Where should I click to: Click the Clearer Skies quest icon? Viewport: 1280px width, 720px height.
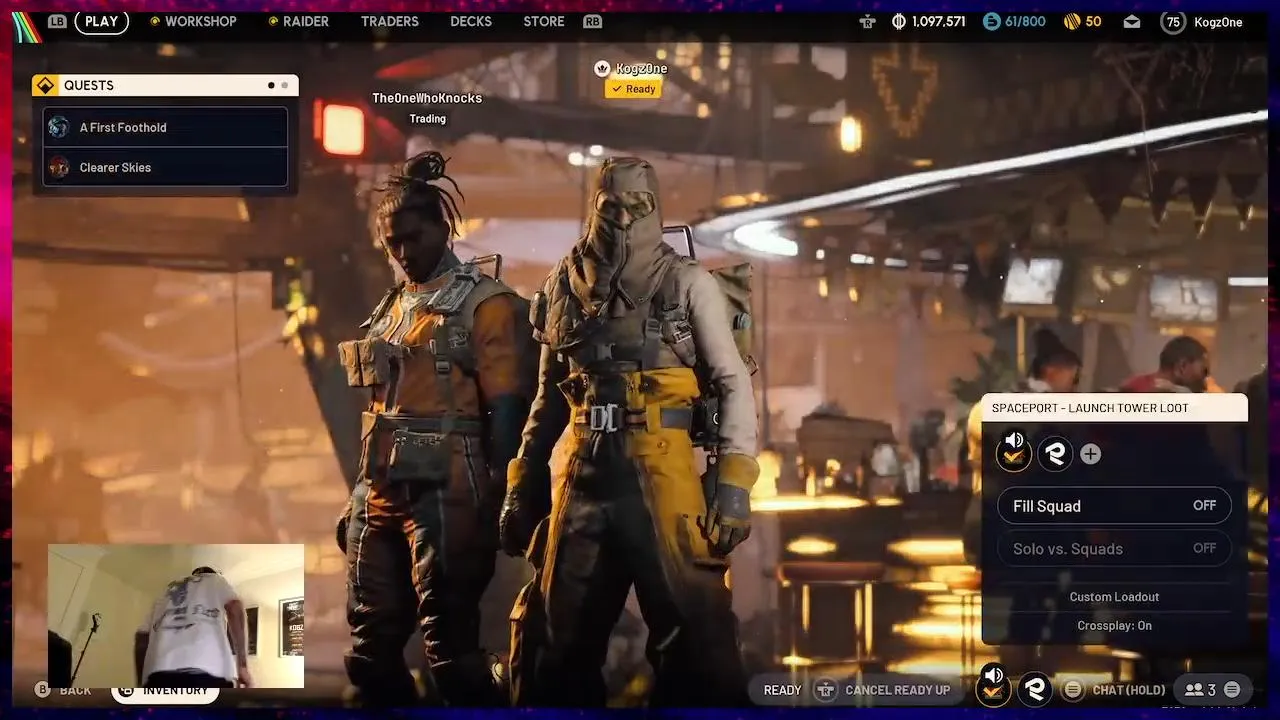pos(59,167)
